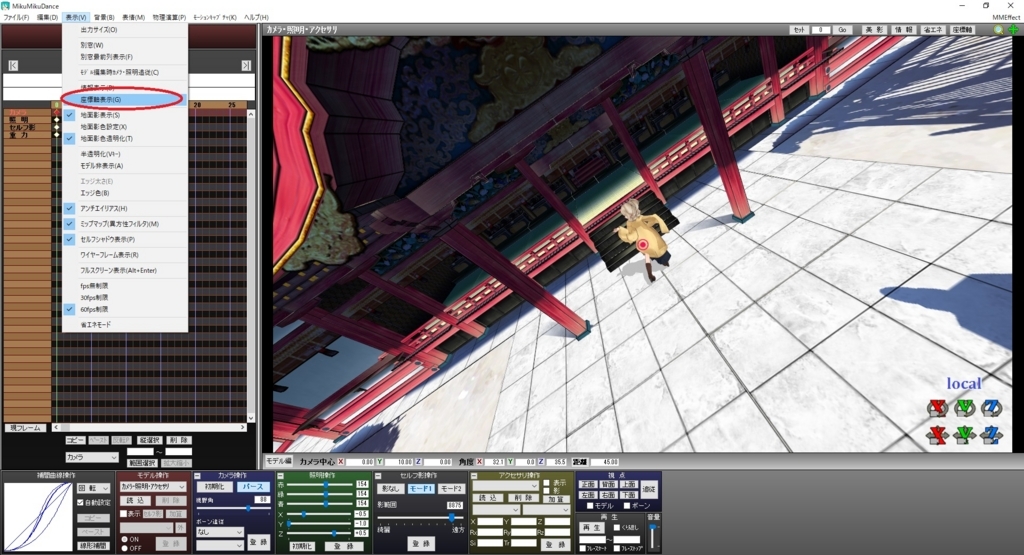Open the カメラ dropdown below the timeline

click(x=91, y=457)
